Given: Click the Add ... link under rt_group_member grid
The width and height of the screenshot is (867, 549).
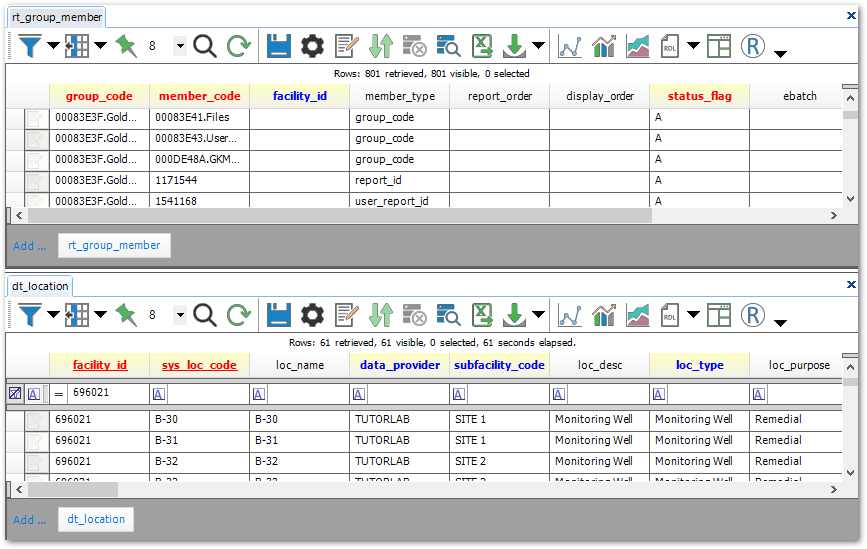Looking at the screenshot, I should point(29,246).
